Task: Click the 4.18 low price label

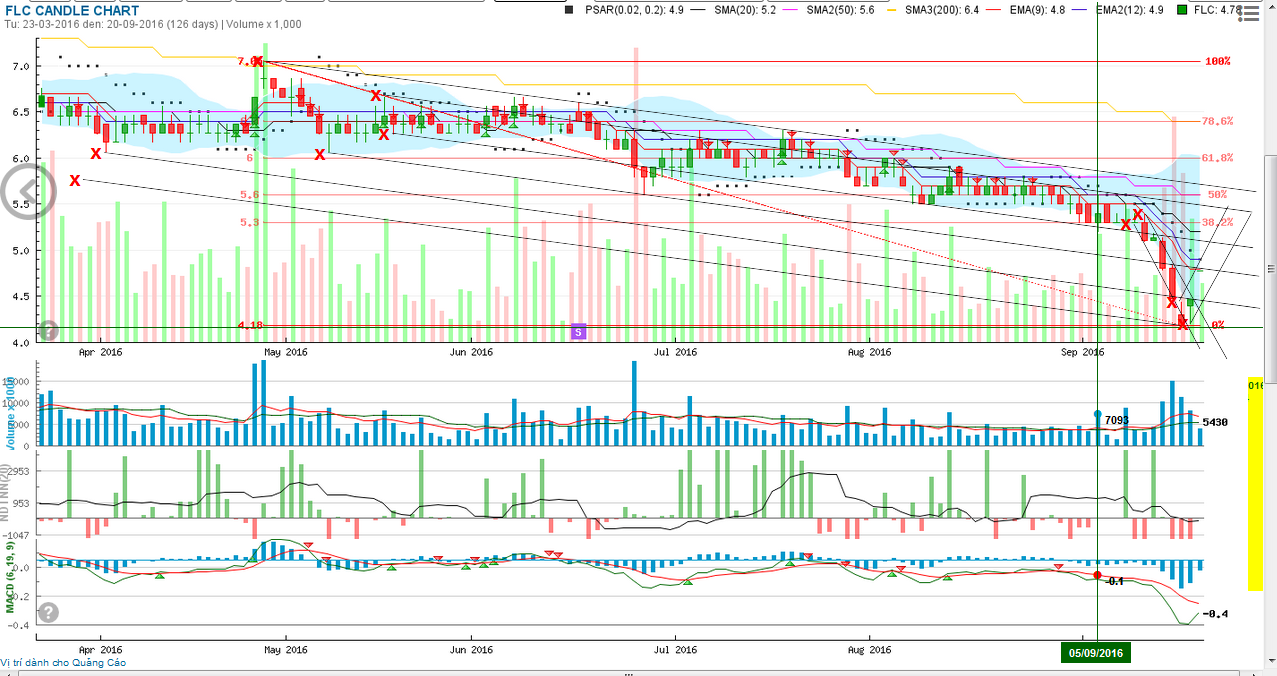Action: pyautogui.click(x=250, y=325)
